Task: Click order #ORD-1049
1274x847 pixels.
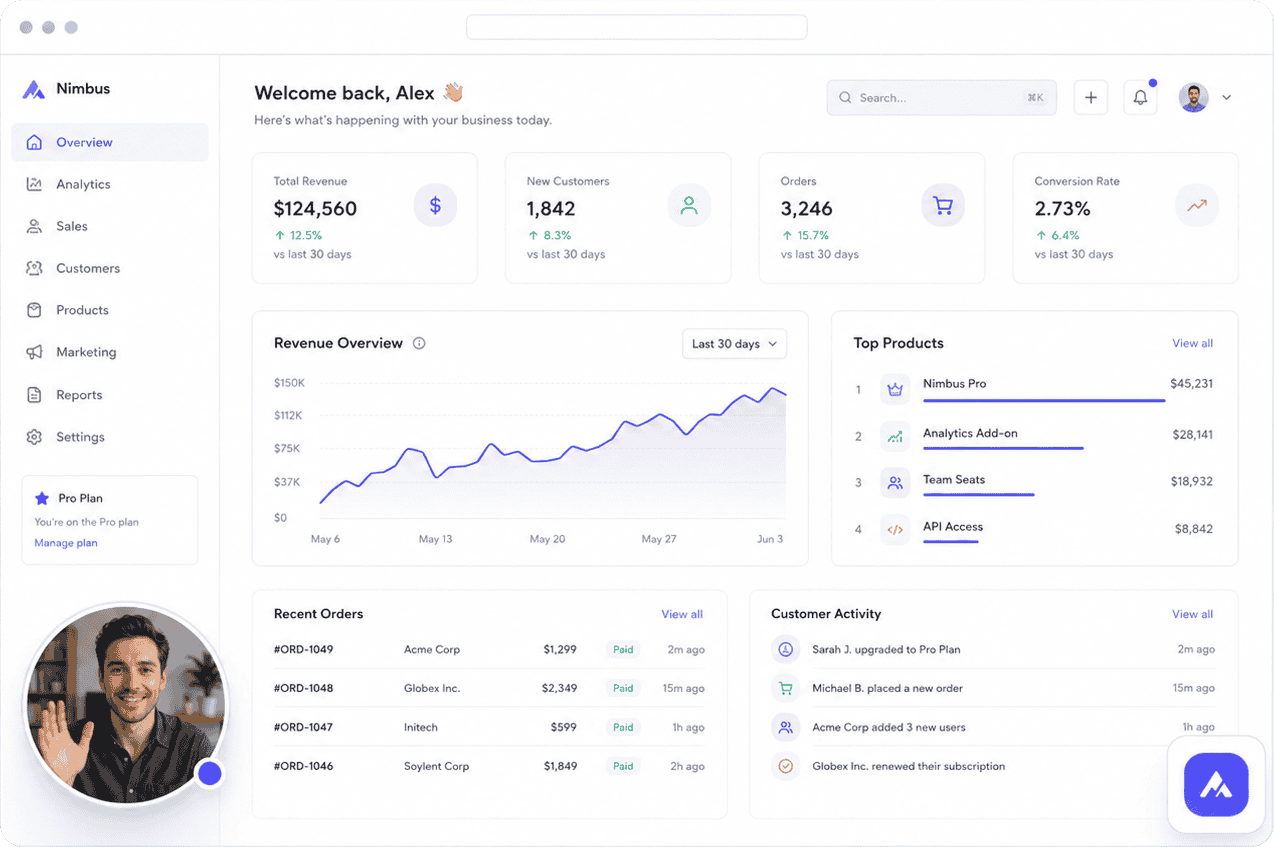Action: 303,649
